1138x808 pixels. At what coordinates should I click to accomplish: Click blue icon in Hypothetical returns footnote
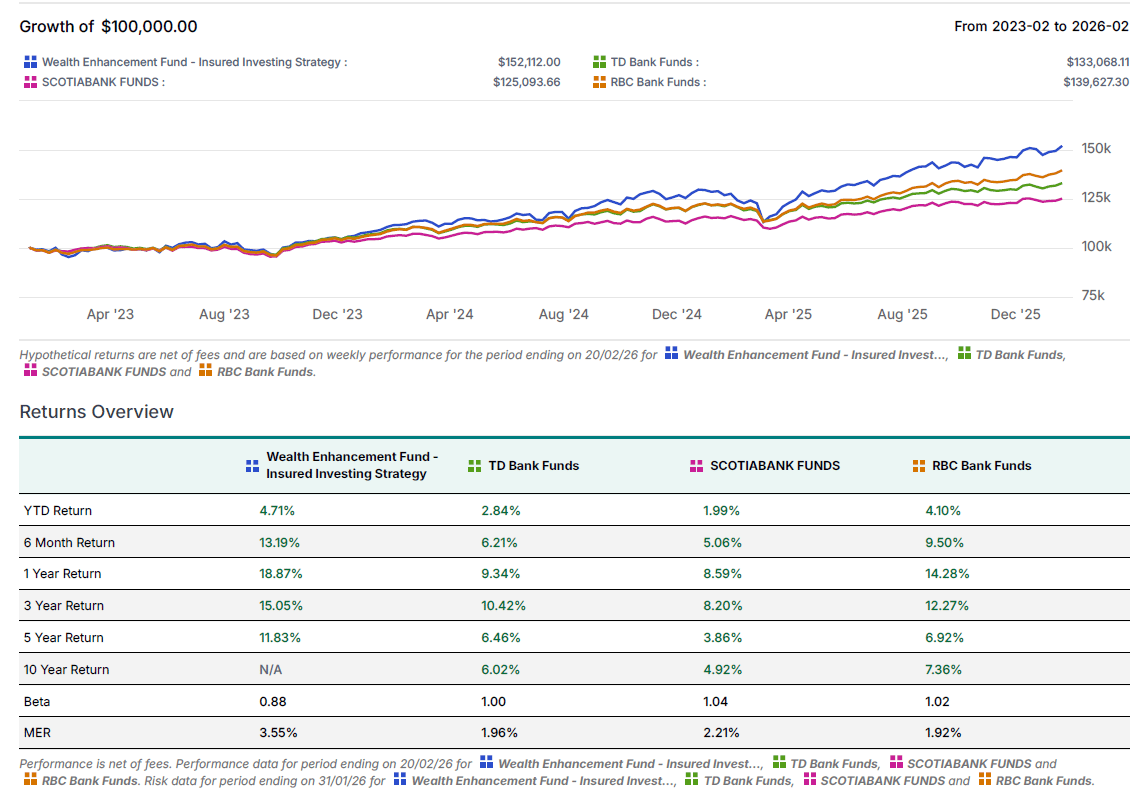pyautogui.click(x=672, y=354)
